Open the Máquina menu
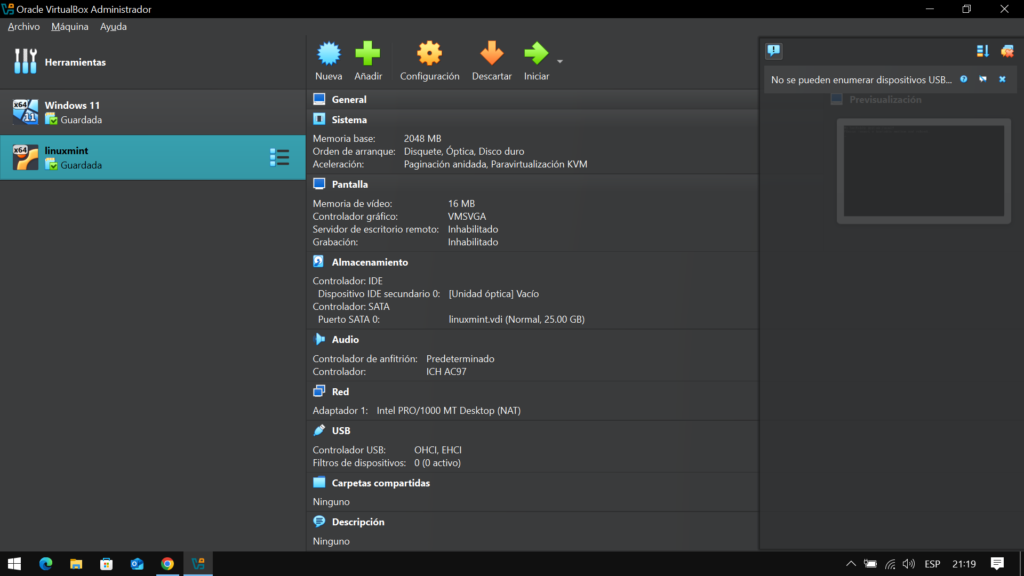The image size is (1024, 576). click(x=70, y=27)
